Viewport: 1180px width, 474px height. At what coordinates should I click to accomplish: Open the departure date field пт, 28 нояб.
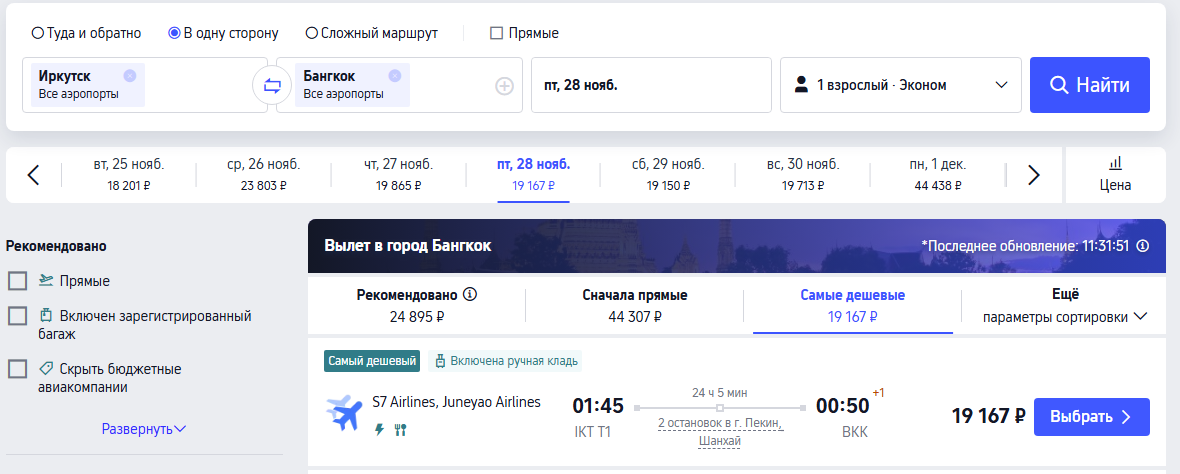coord(651,85)
